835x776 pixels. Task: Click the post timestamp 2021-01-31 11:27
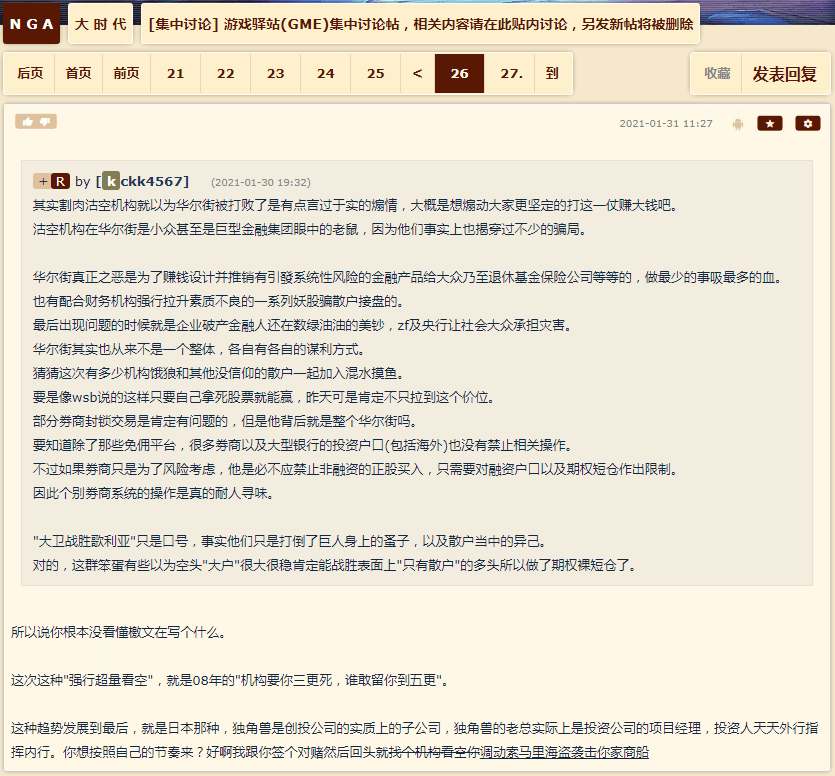pyautogui.click(x=666, y=124)
